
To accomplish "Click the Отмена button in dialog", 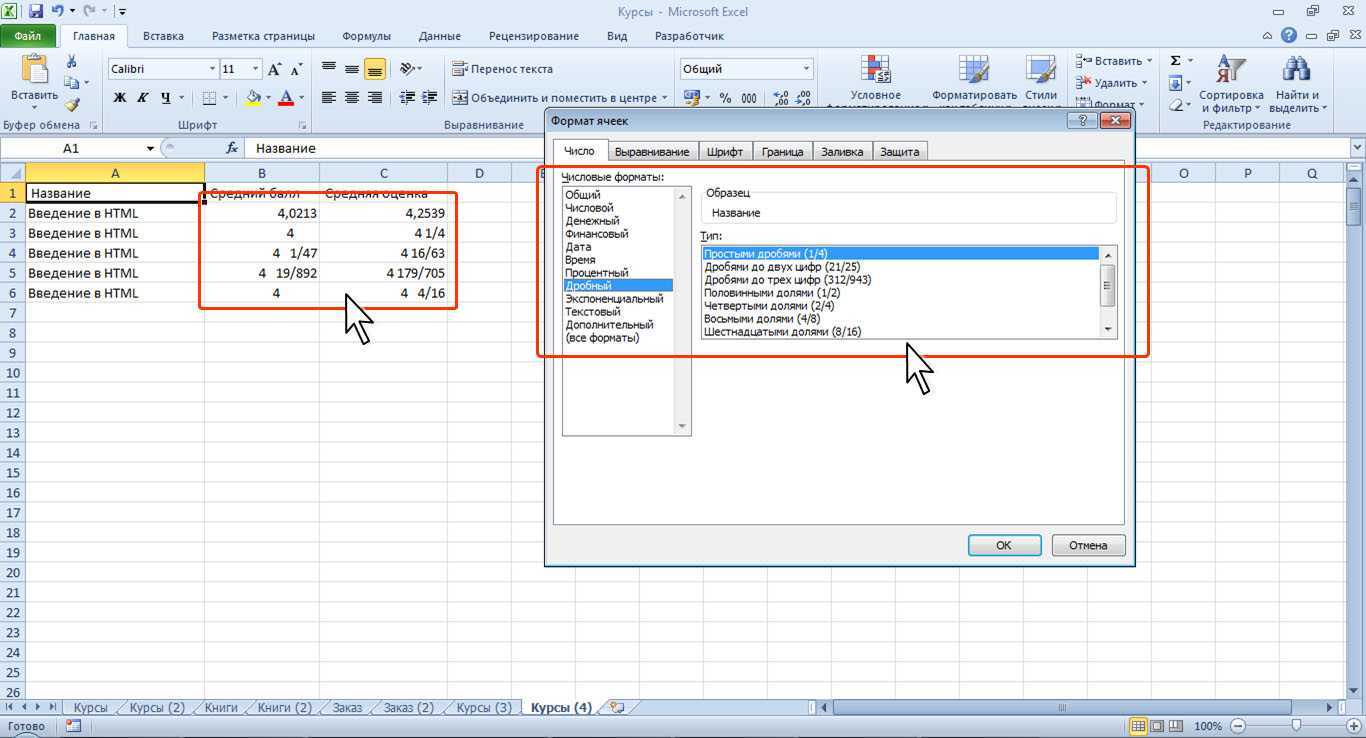I will pyautogui.click(x=1088, y=545).
